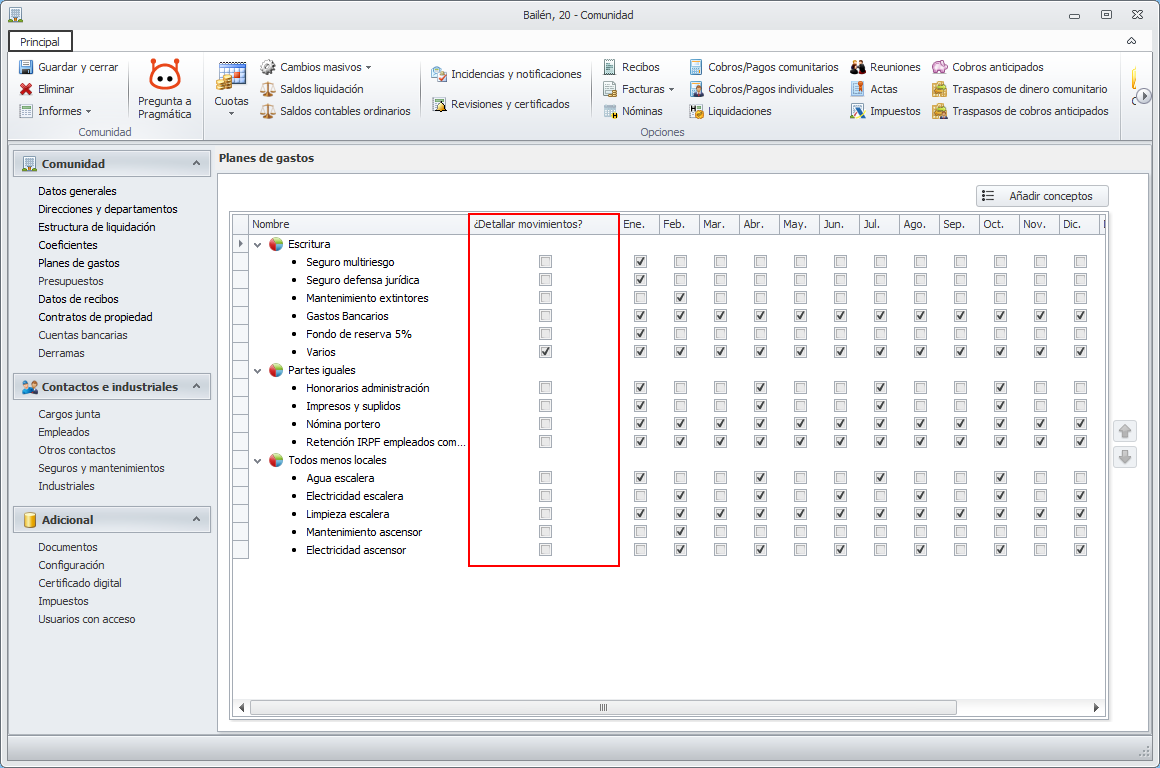Viewport: 1160px width, 768px height.
Task: Click the Liquidaciones icon
Action: click(697, 111)
